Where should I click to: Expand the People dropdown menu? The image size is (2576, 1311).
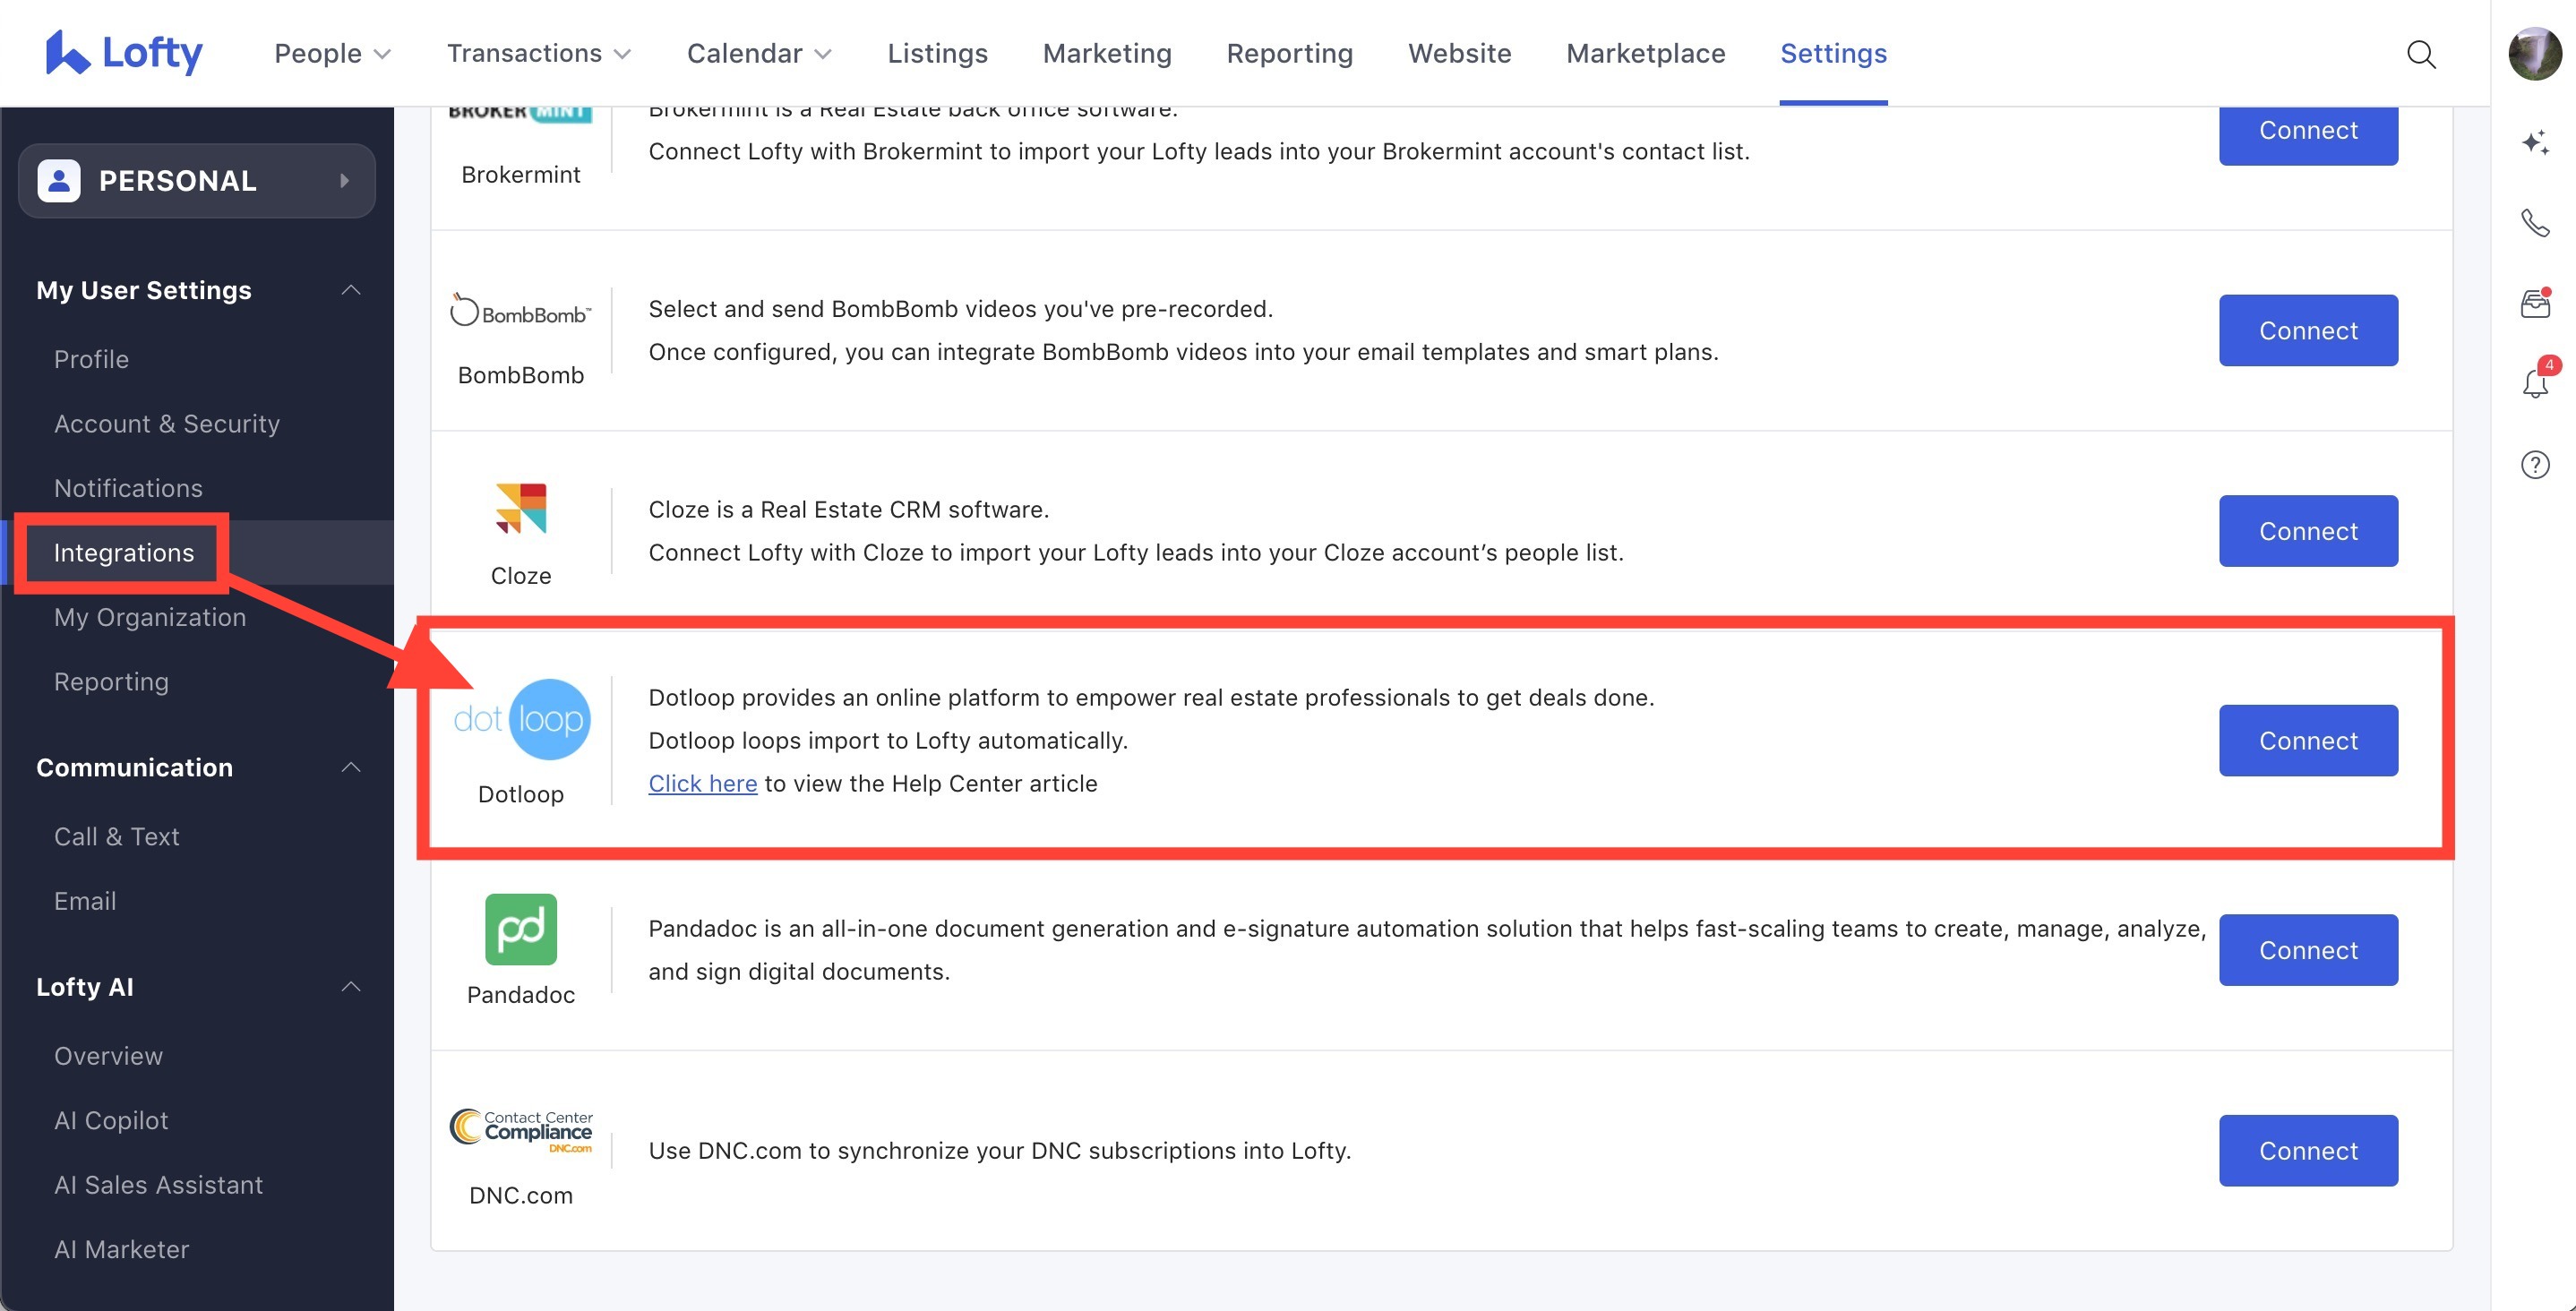pyautogui.click(x=332, y=54)
